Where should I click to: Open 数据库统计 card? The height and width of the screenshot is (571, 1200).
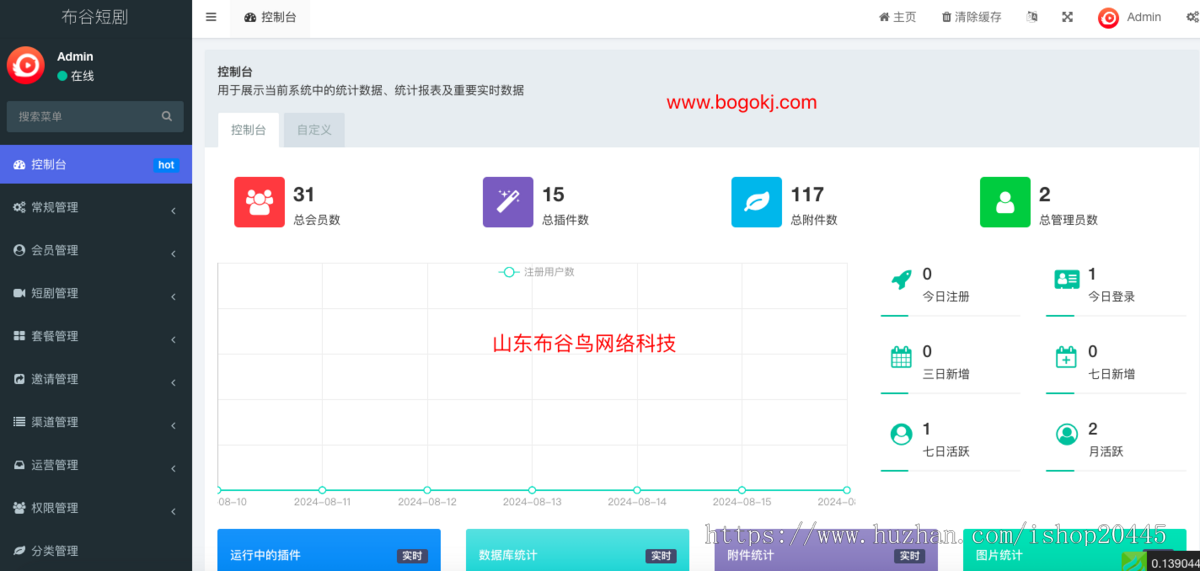pos(577,550)
